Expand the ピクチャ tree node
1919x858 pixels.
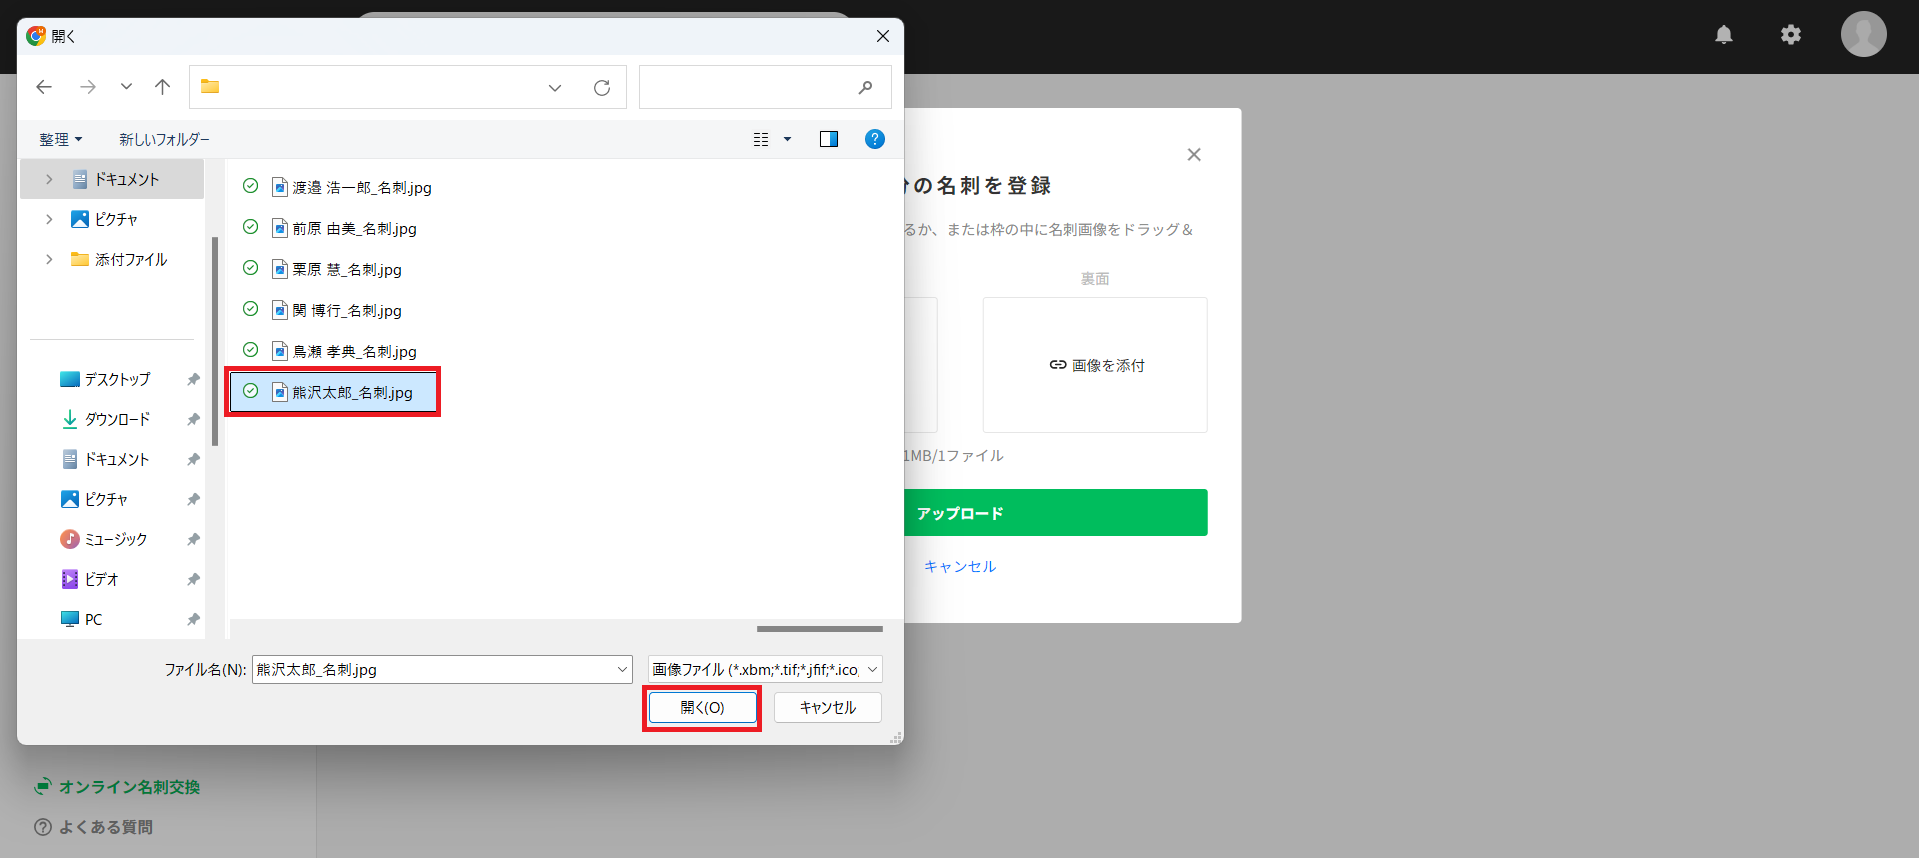coord(49,219)
